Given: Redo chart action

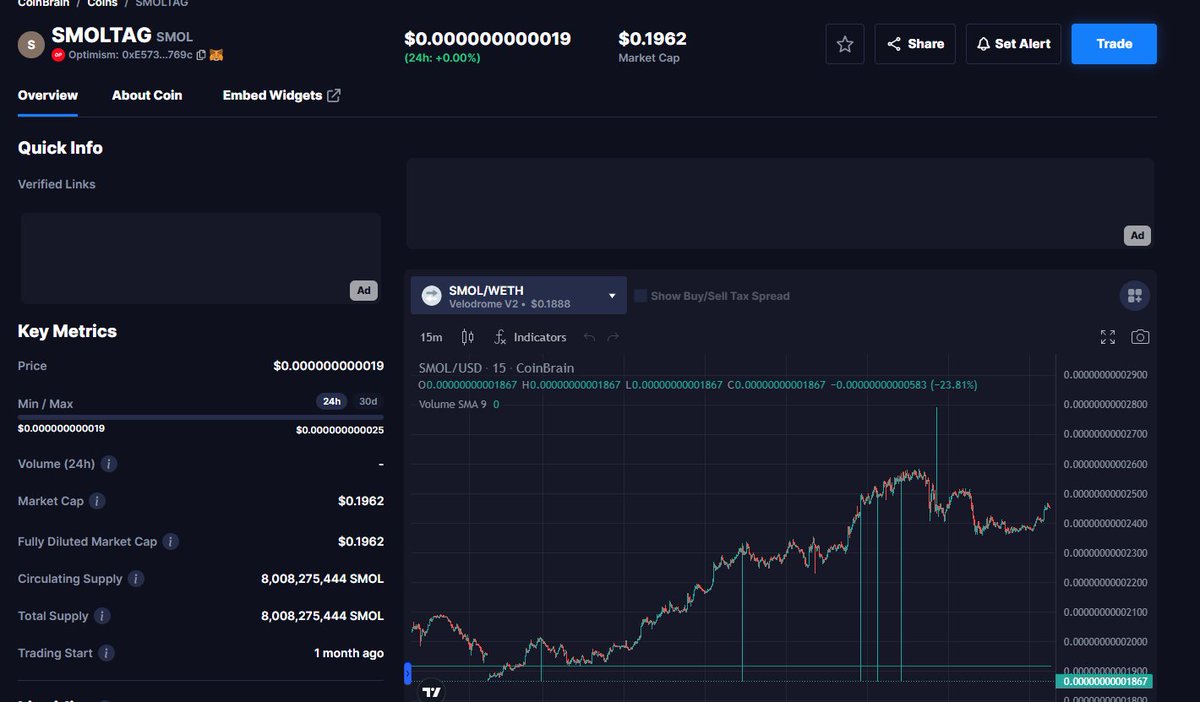Looking at the screenshot, I should (x=613, y=337).
